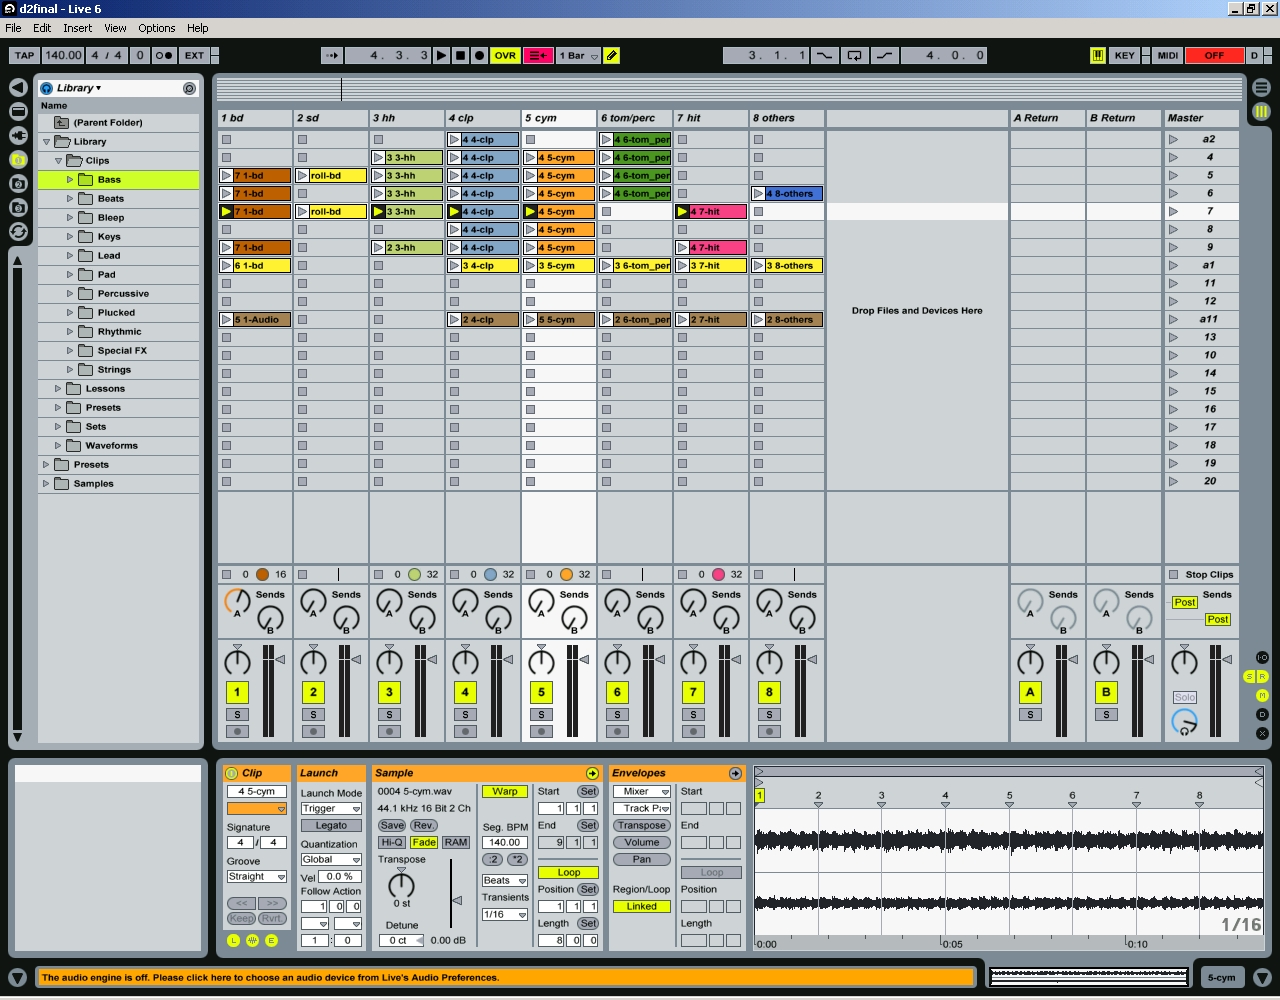Open the Edit menu
Screen dimensions: 1280x1000
[42, 28]
